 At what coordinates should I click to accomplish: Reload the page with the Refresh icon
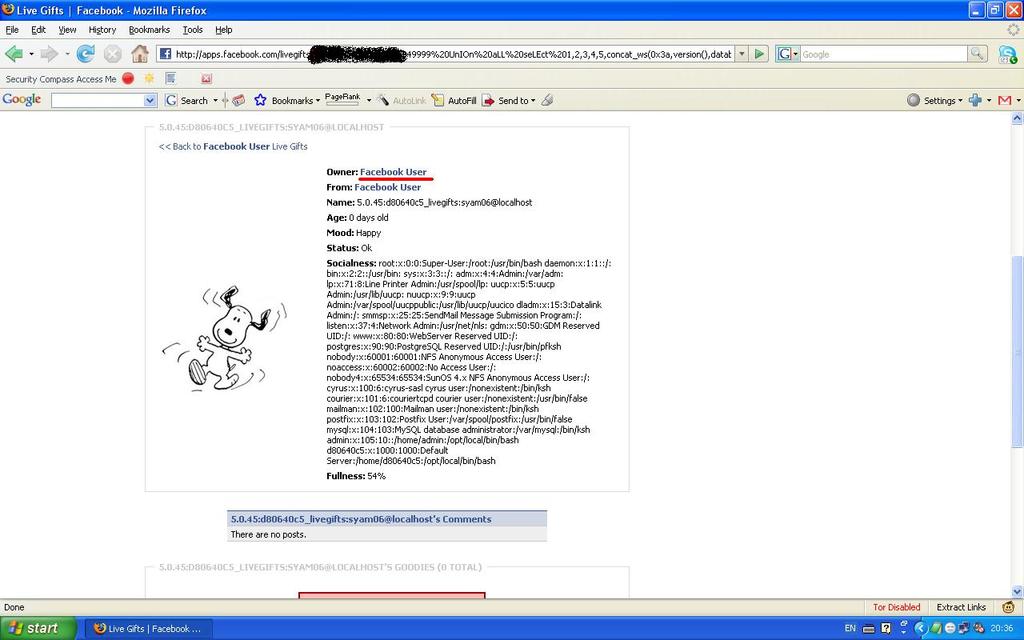pos(86,54)
